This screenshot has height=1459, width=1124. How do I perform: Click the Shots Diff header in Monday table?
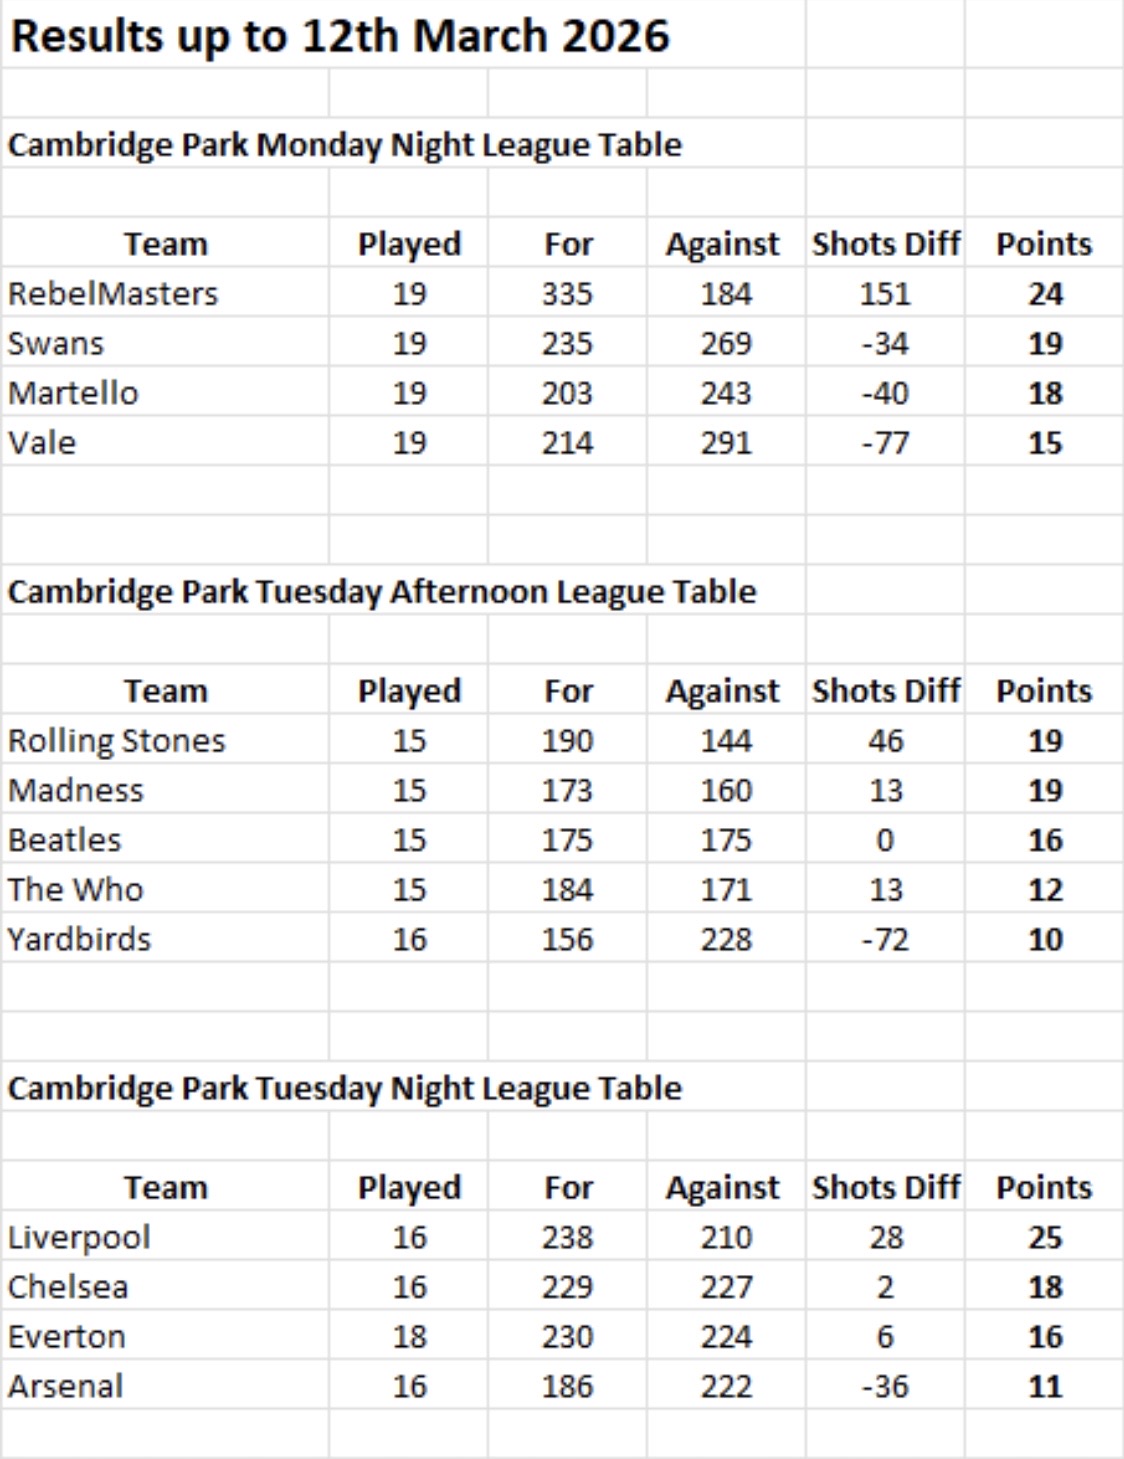pos(886,244)
